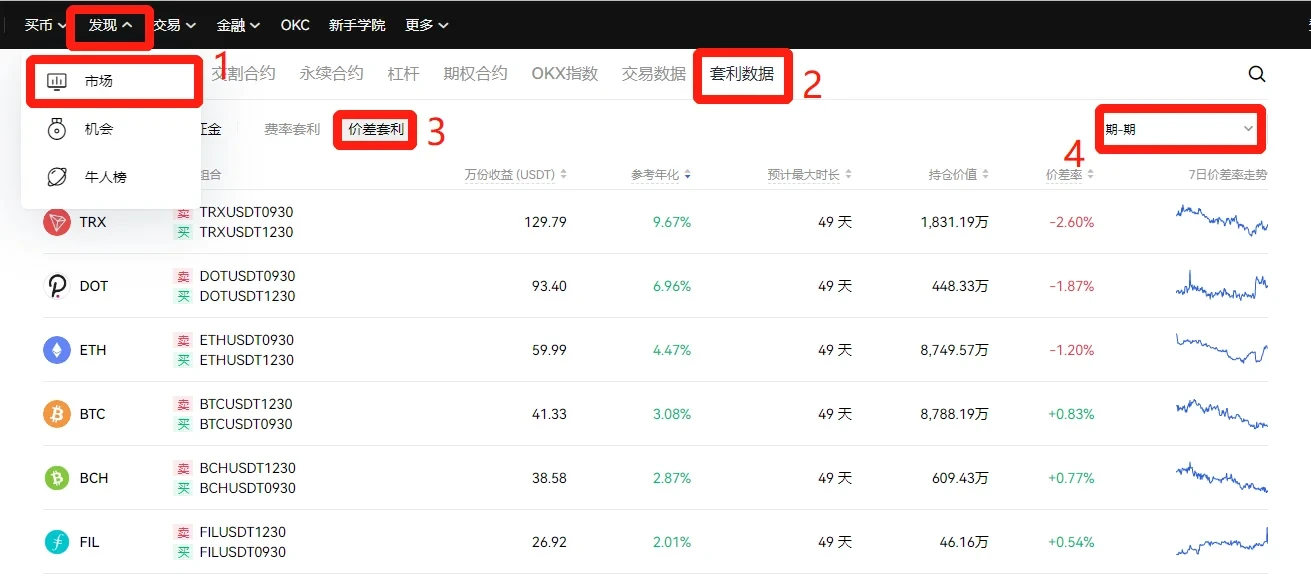The height and width of the screenshot is (584, 1311).
Task: Select the 价差套利 sub-tab
Action: (x=375, y=129)
